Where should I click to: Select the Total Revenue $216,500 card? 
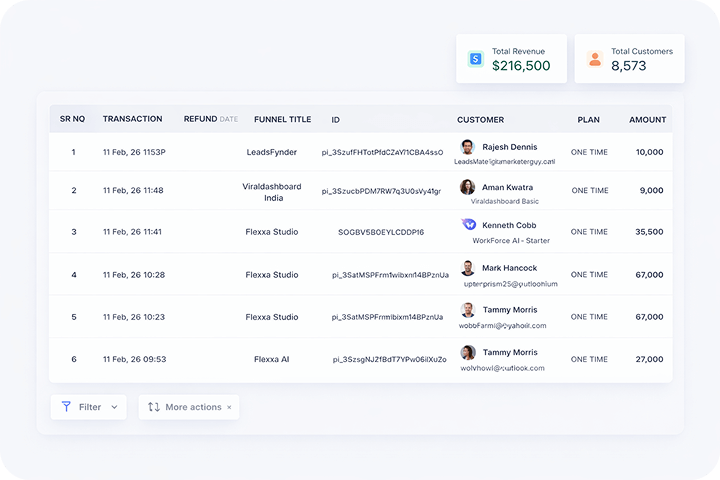[511, 59]
